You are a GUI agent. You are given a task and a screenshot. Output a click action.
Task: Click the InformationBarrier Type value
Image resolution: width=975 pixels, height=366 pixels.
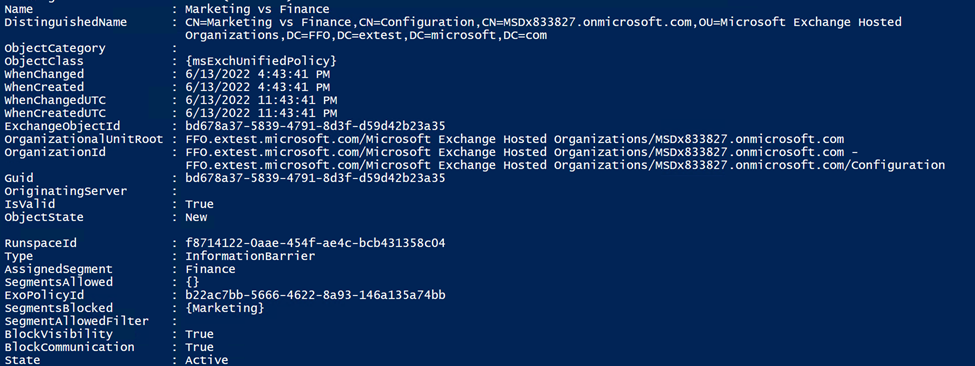tap(250, 256)
